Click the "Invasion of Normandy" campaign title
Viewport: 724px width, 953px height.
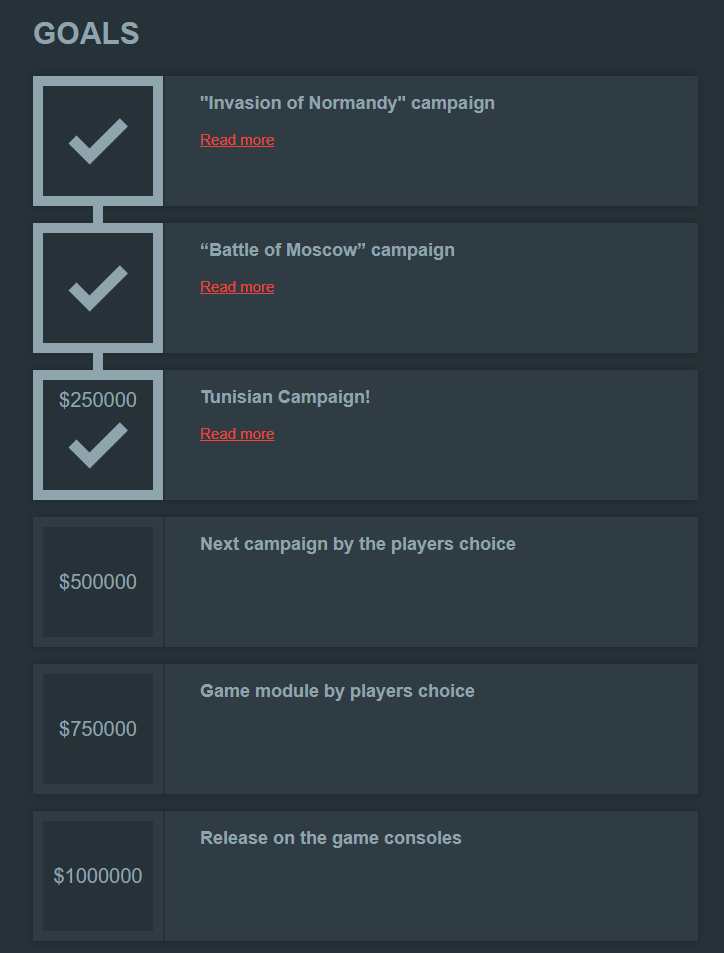347,103
